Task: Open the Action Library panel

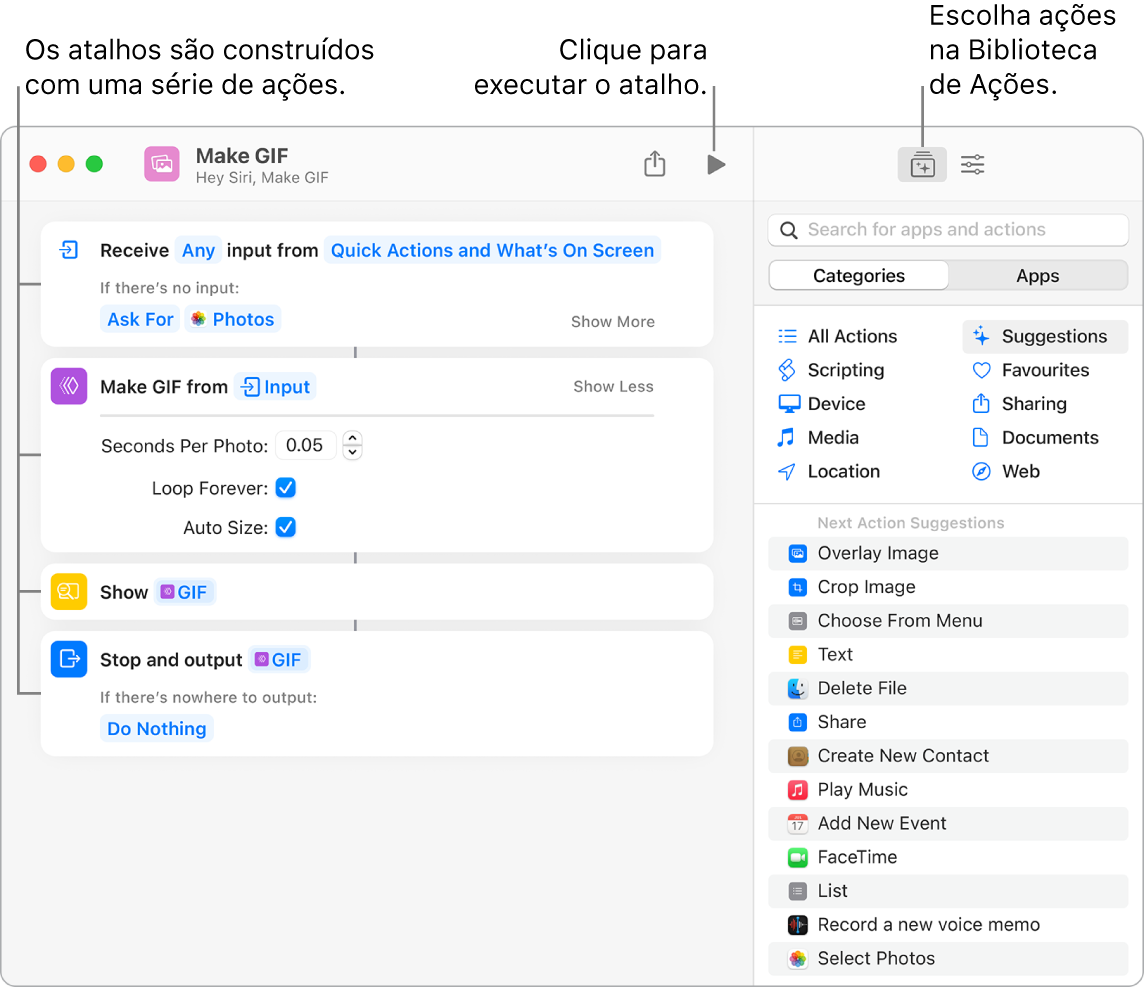Action: coord(921,164)
